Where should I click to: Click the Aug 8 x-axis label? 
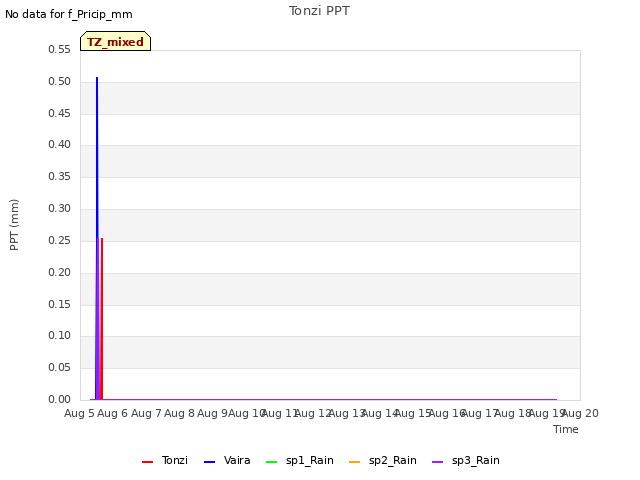(180, 413)
